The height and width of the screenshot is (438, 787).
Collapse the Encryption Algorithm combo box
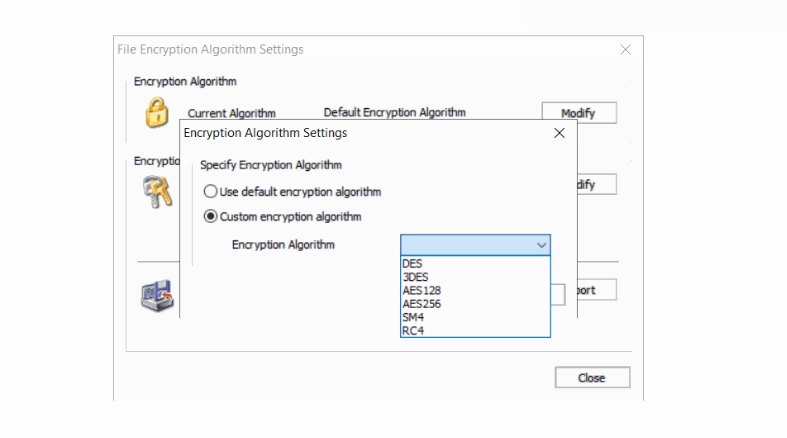point(541,245)
